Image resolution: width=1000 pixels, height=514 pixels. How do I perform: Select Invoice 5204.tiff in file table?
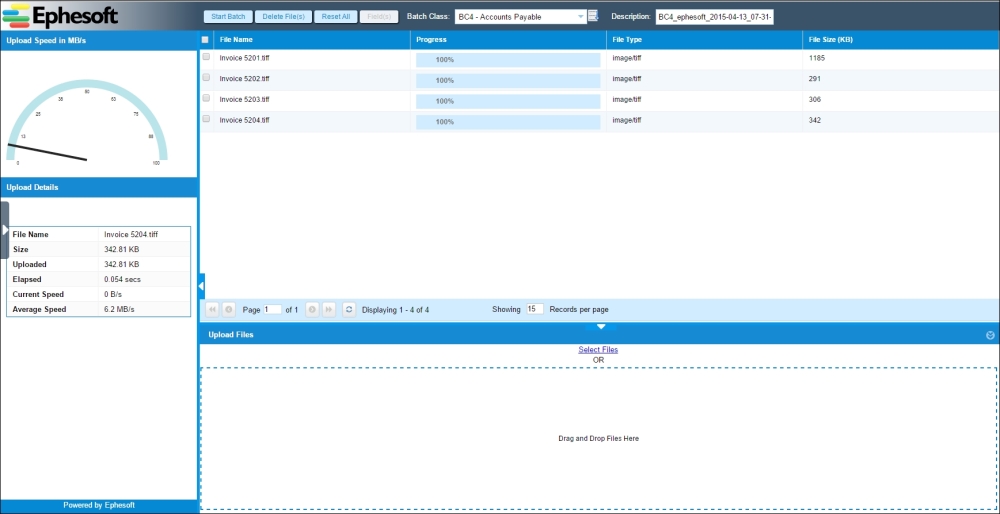pos(244,120)
